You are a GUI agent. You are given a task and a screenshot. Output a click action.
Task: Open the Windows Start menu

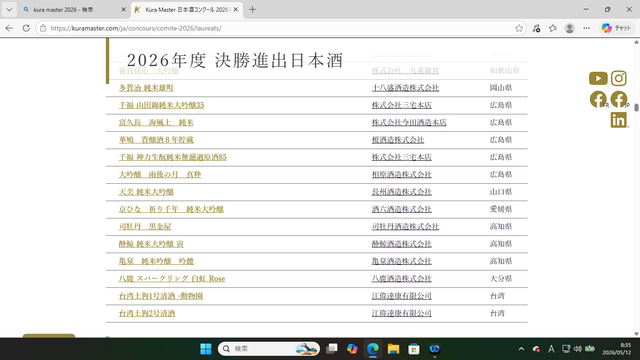[x=206, y=349]
